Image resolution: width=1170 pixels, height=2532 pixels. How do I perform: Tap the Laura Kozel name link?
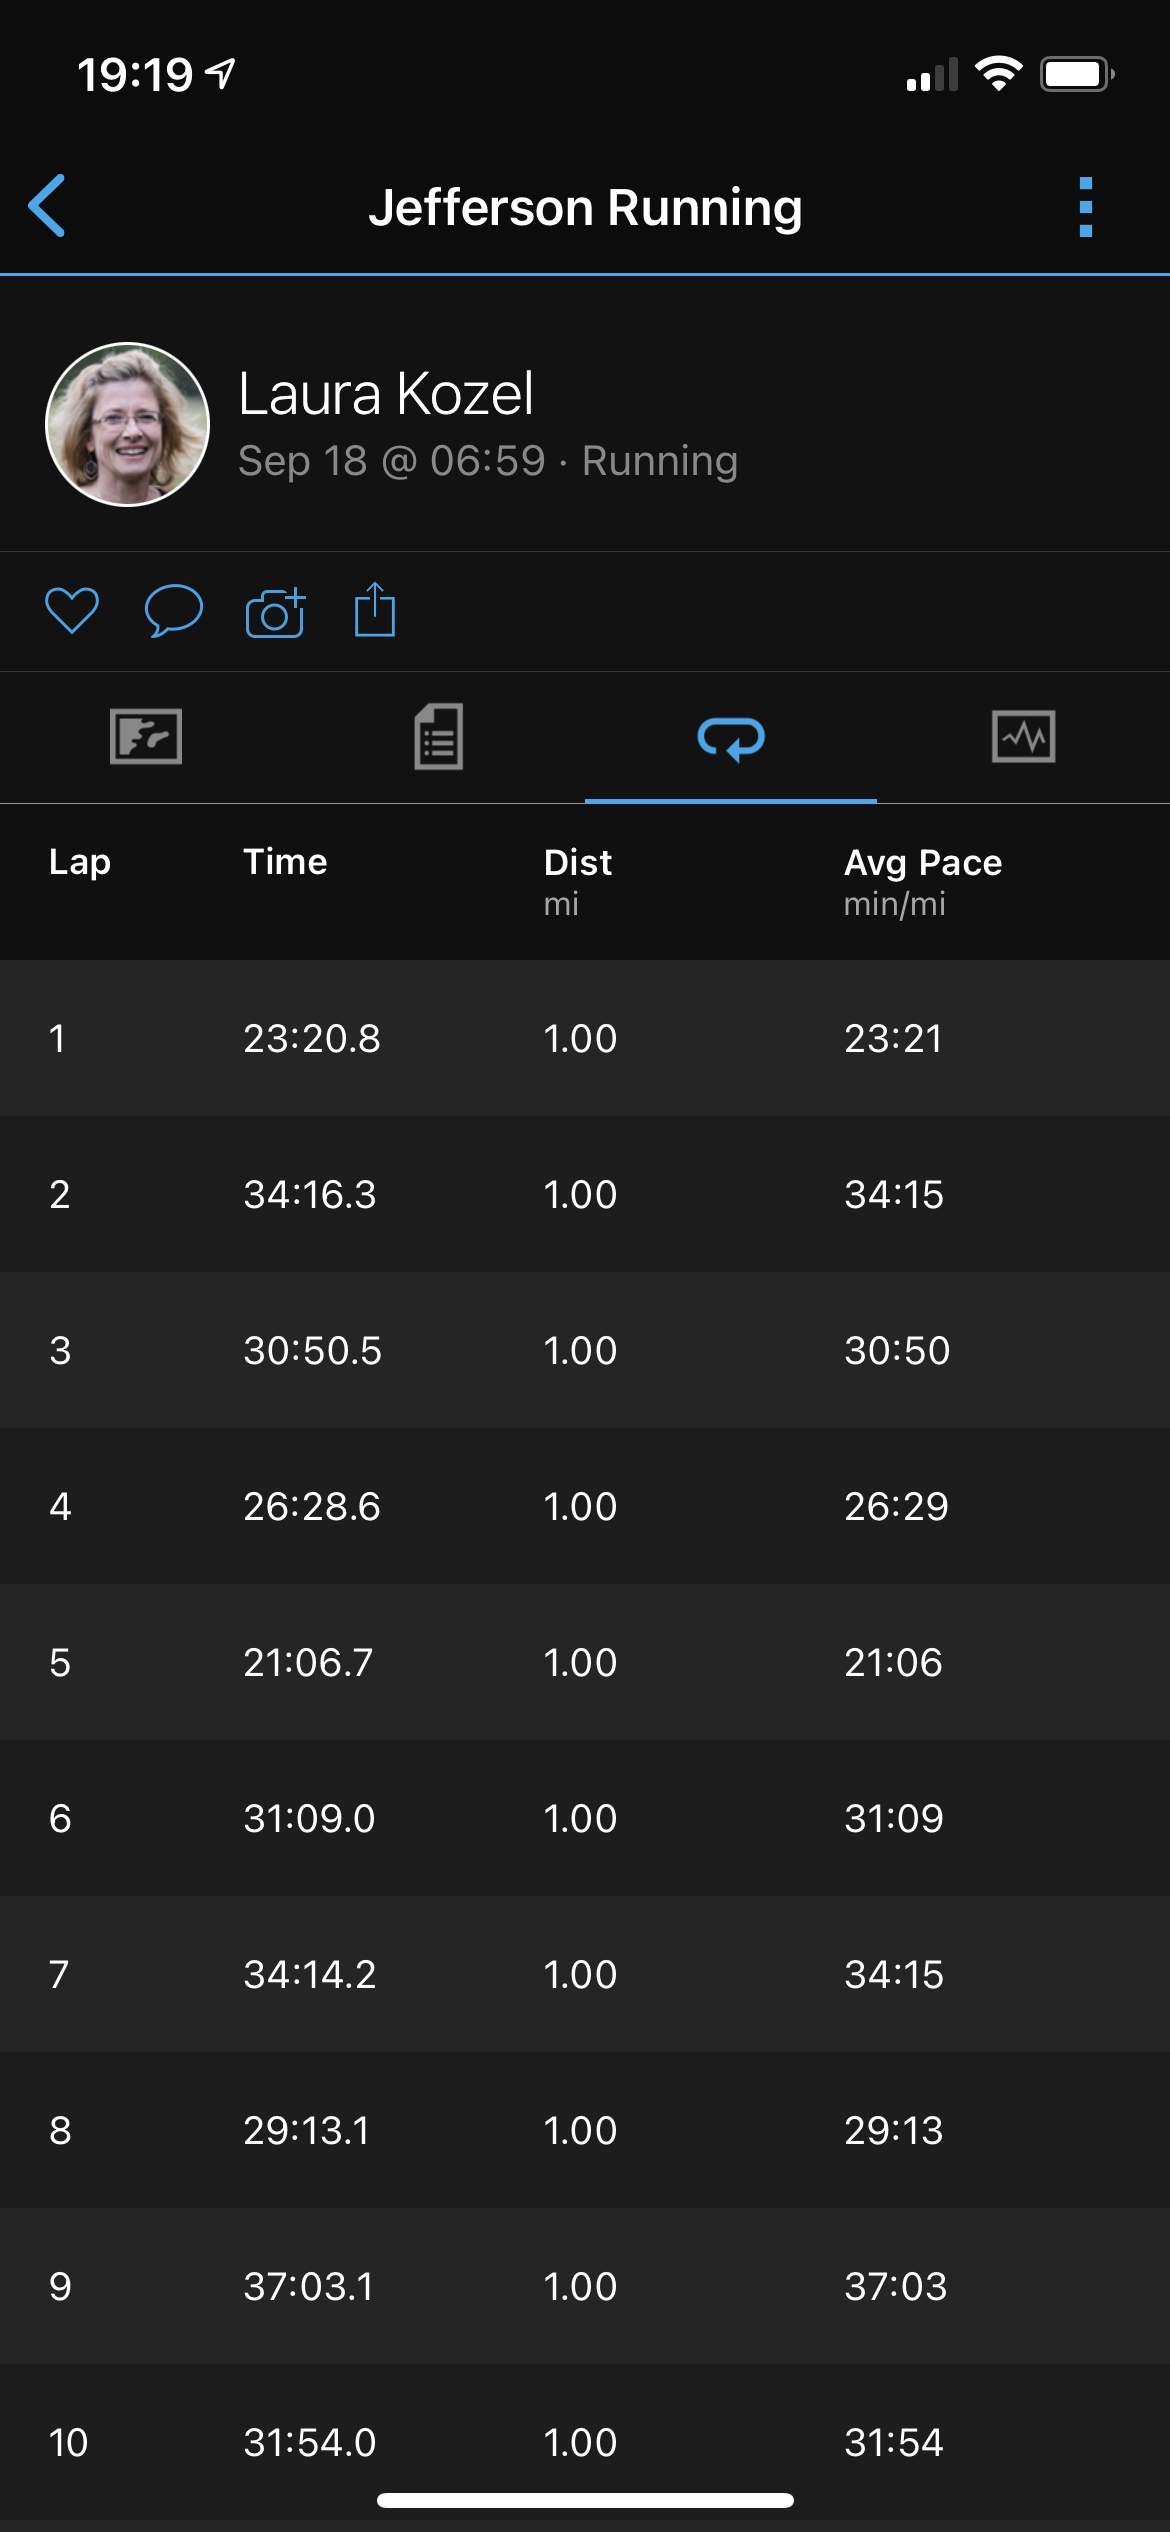(x=386, y=394)
